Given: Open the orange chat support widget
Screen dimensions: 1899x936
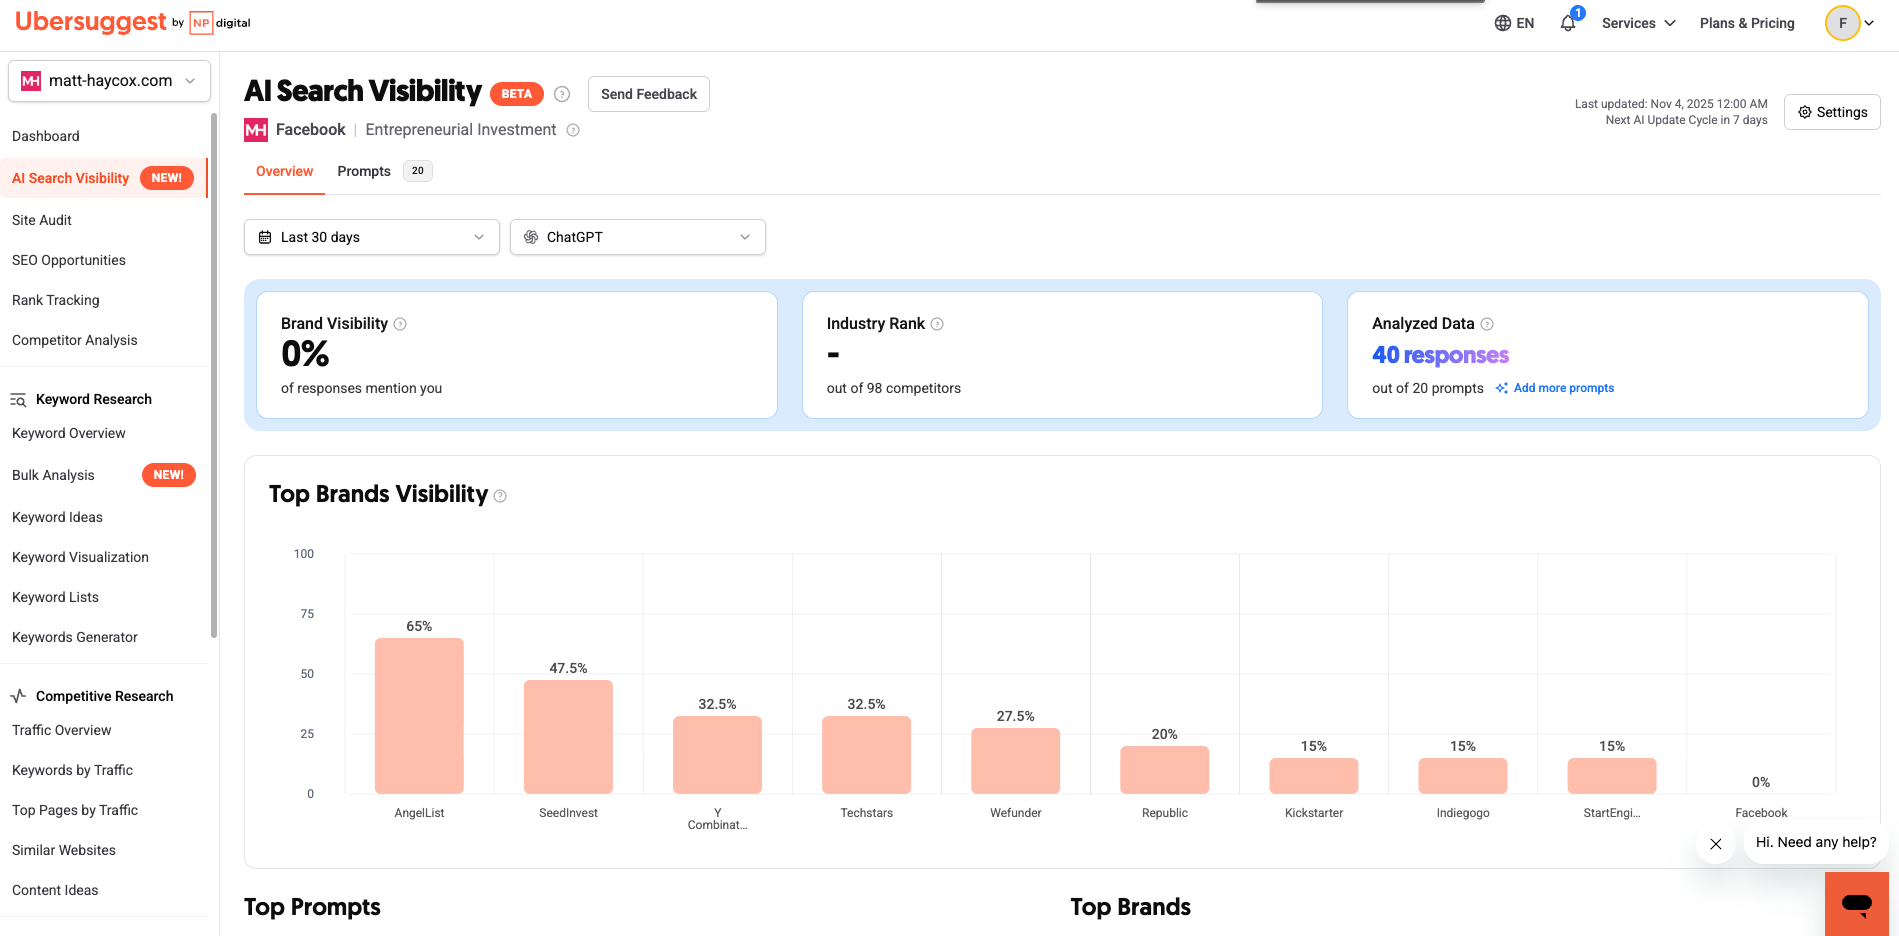Looking at the screenshot, I should tap(1856, 903).
